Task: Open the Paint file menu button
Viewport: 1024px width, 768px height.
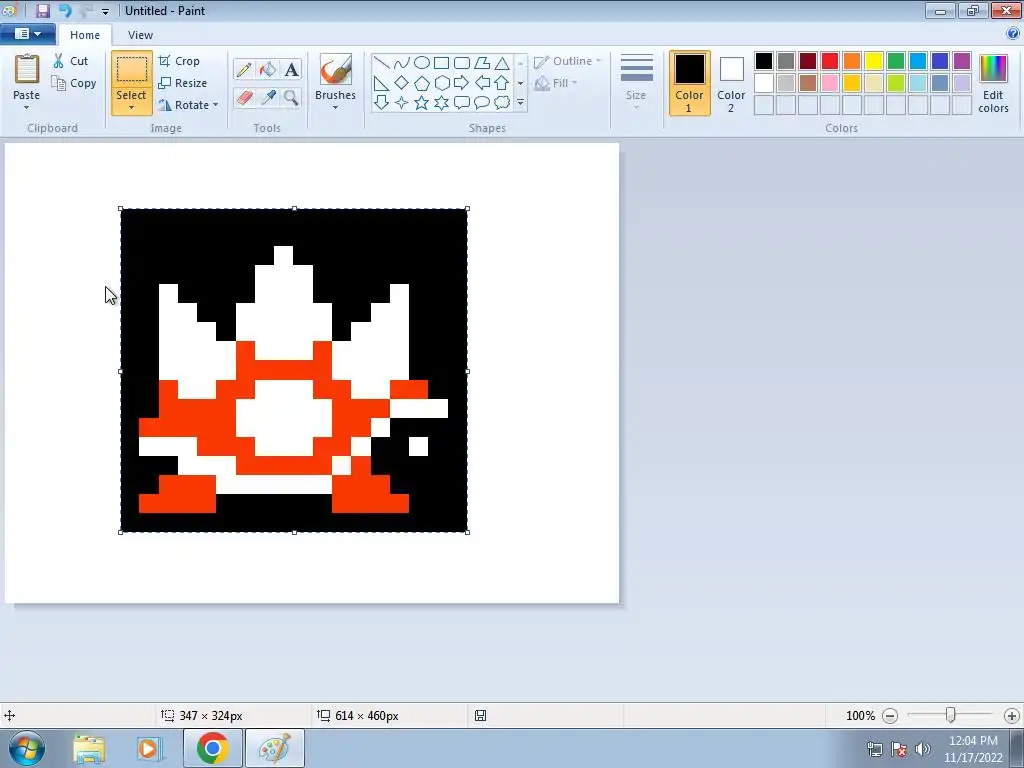Action: (27, 34)
